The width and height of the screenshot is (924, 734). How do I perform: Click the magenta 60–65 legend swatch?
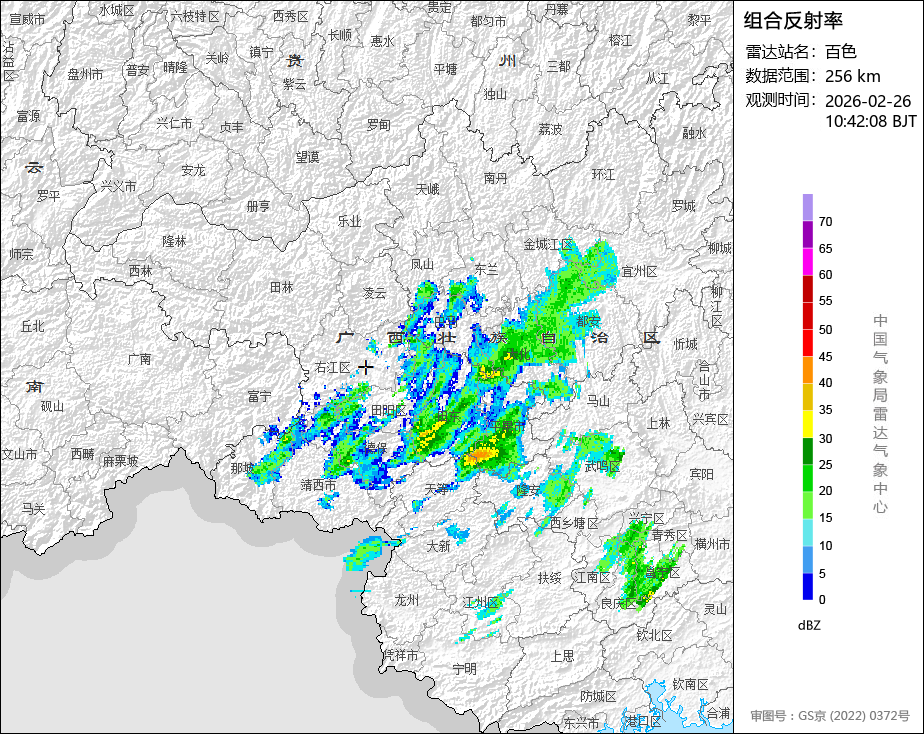click(x=807, y=262)
